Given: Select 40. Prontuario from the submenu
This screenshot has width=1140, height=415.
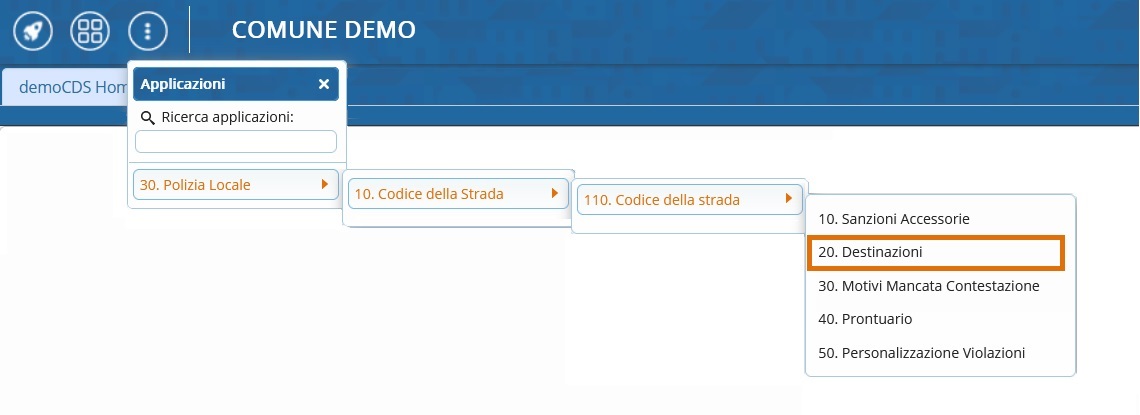Looking at the screenshot, I should pyautogui.click(x=865, y=319).
